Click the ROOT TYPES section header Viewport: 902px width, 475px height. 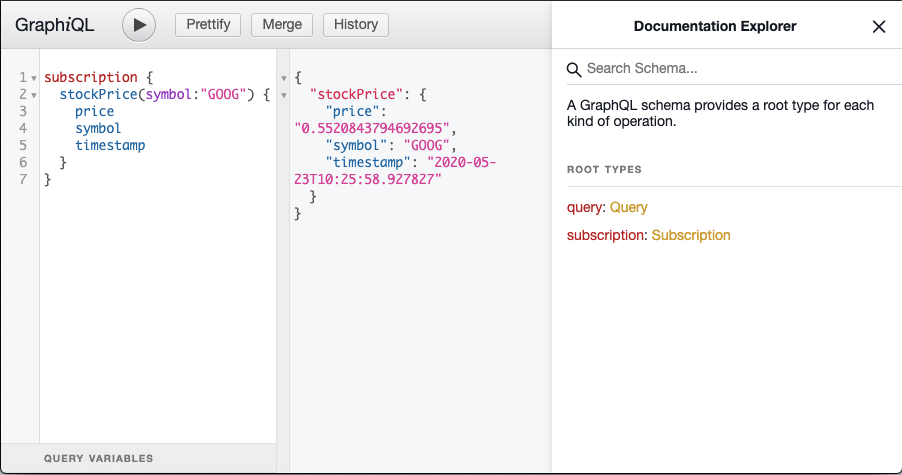click(x=604, y=170)
